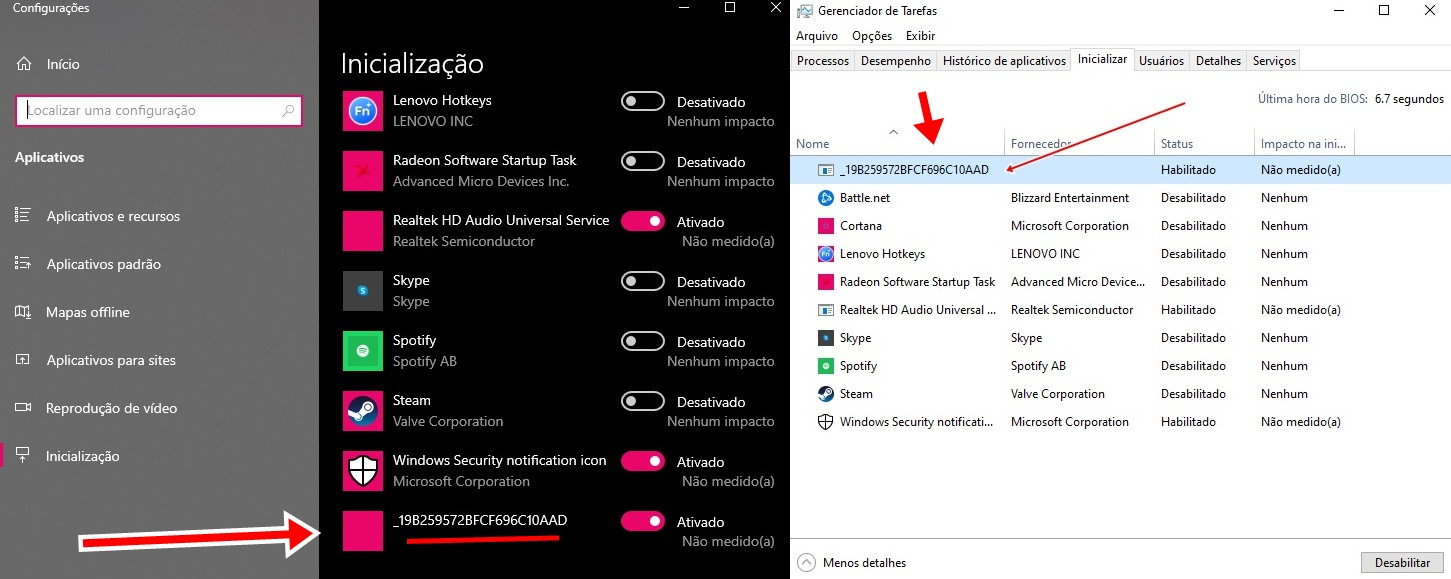The image size is (1451, 579).
Task: Click the Mapas offline map icon
Action: (23, 312)
